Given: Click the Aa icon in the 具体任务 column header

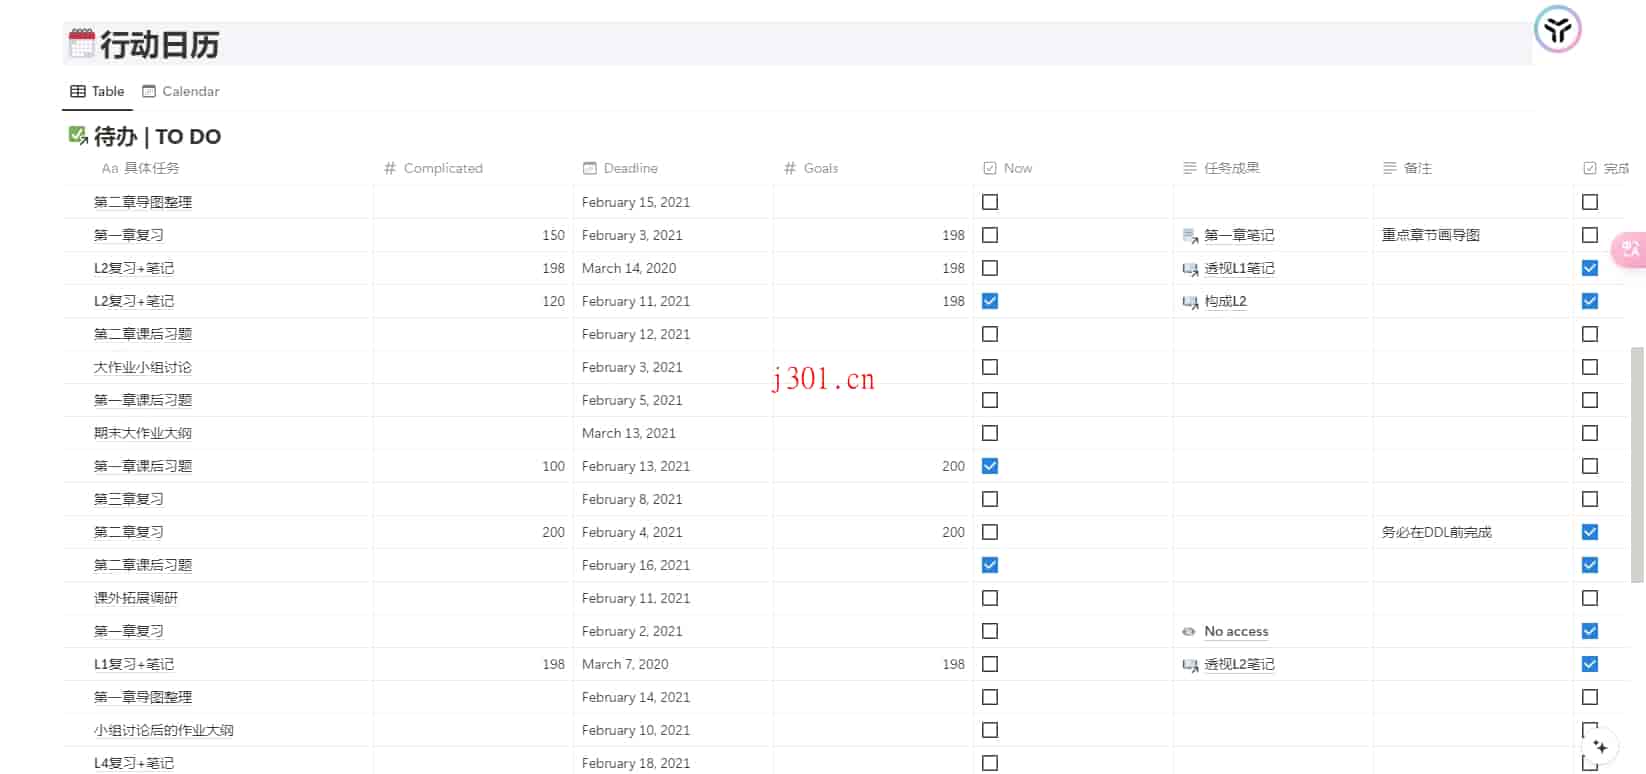Looking at the screenshot, I should (110, 168).
